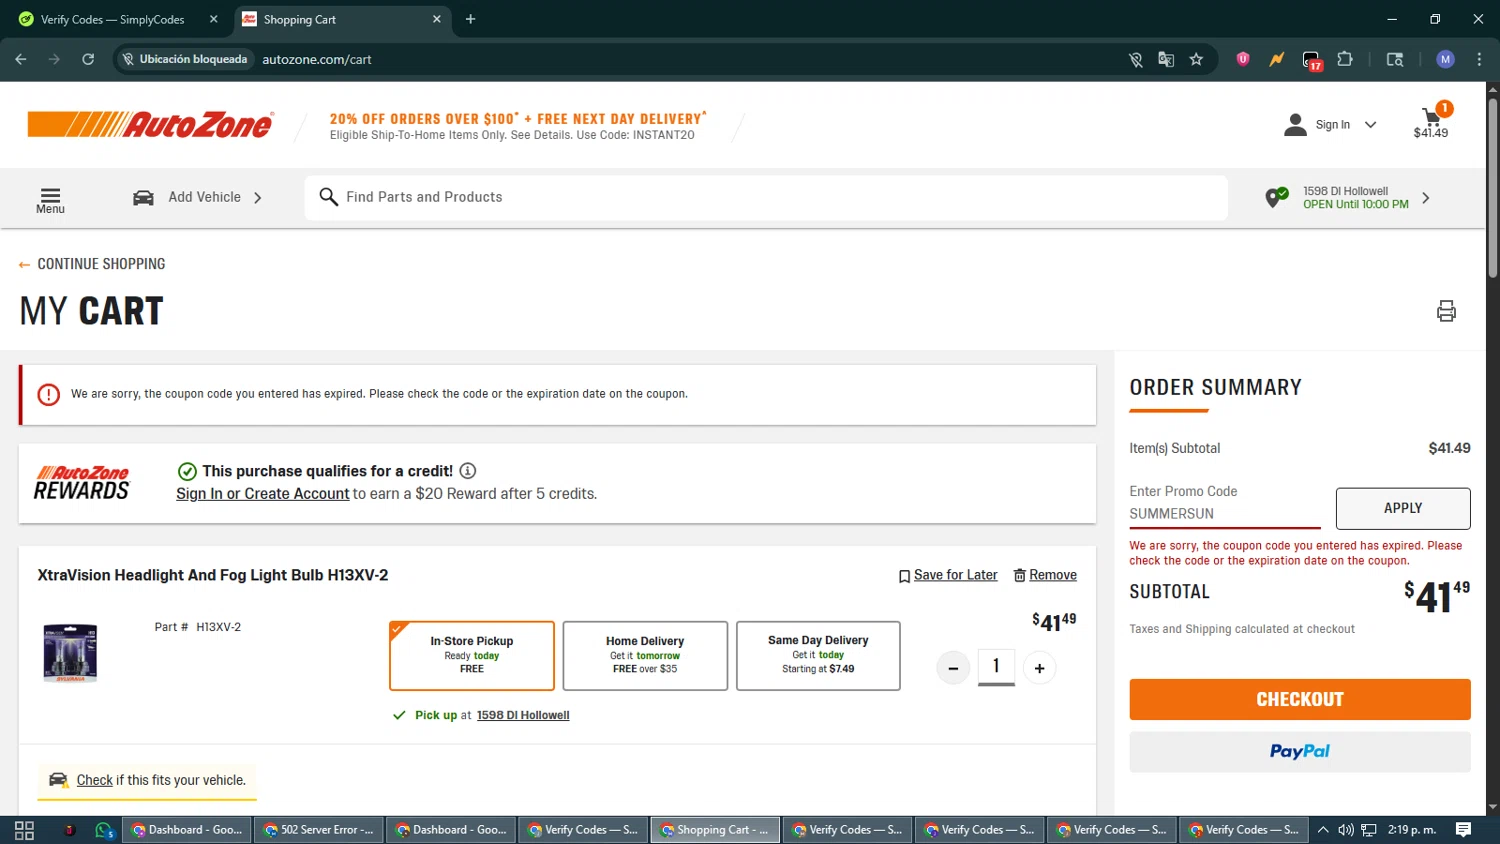Open the first Dashboard - Goo... taskbar window
The width and height of the screenshot is (1500, 844).
coord(186,830)
